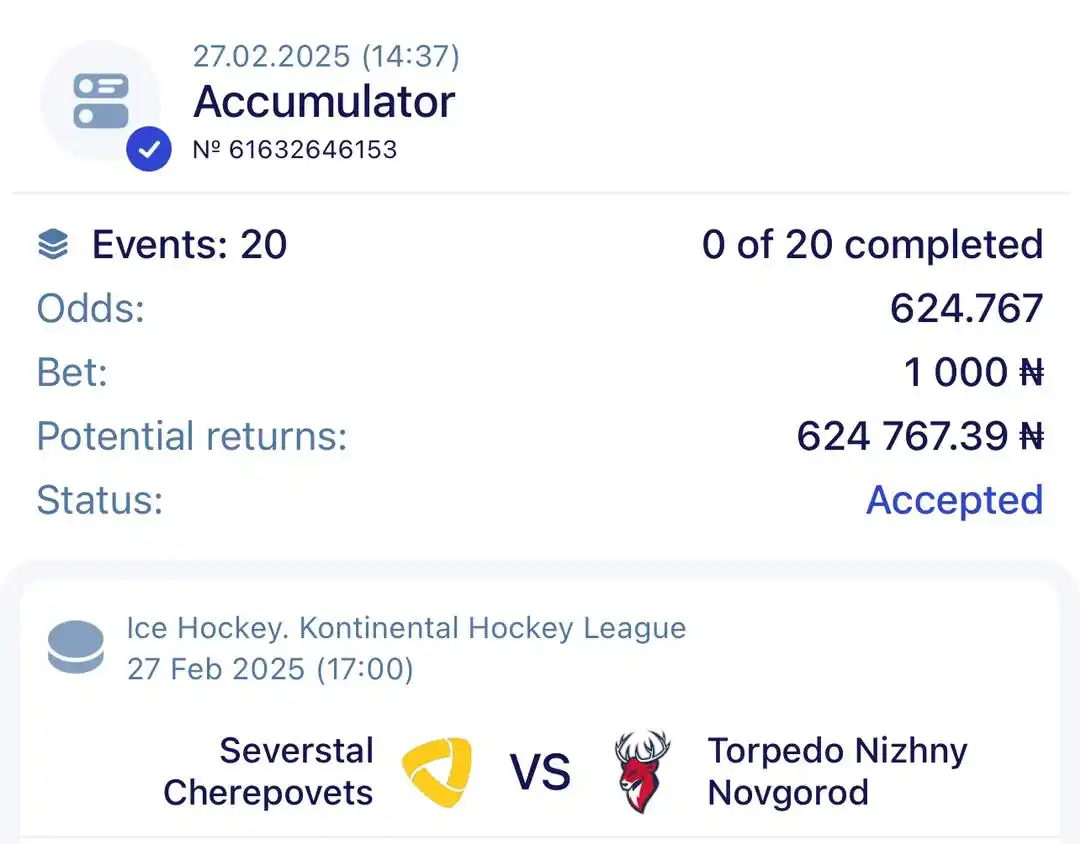This screenshot has height=844, width=1080.
Task: Open the Torpedo Nizhny Novgorod deer logo
Action: tap(641, 772)
